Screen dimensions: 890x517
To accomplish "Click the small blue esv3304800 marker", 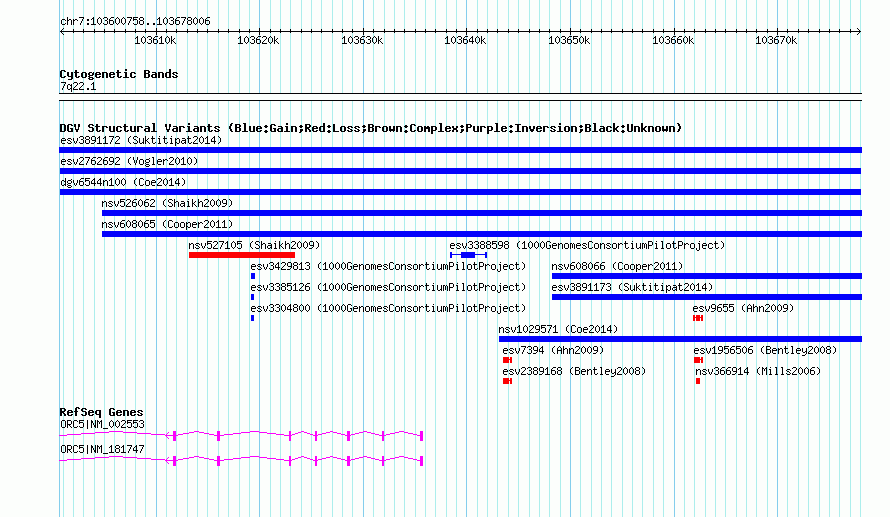I will (x=253, y=318).
